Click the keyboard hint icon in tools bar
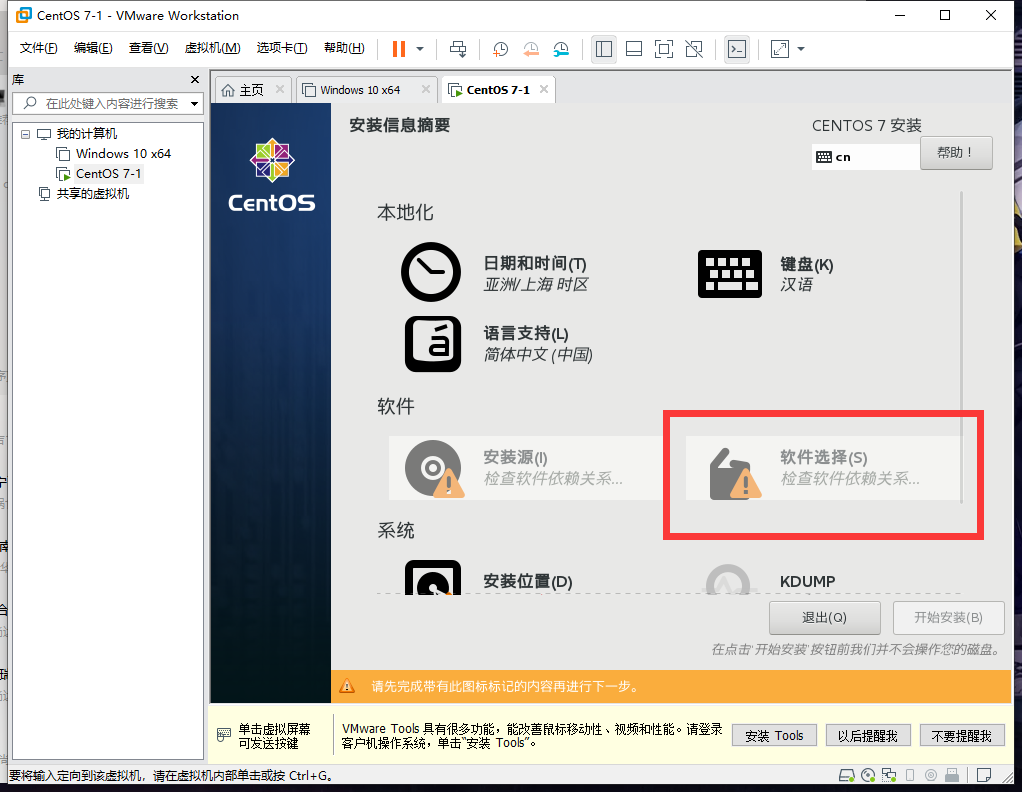The width and height of the screenshot is (1022, 792). coord(224,735)
